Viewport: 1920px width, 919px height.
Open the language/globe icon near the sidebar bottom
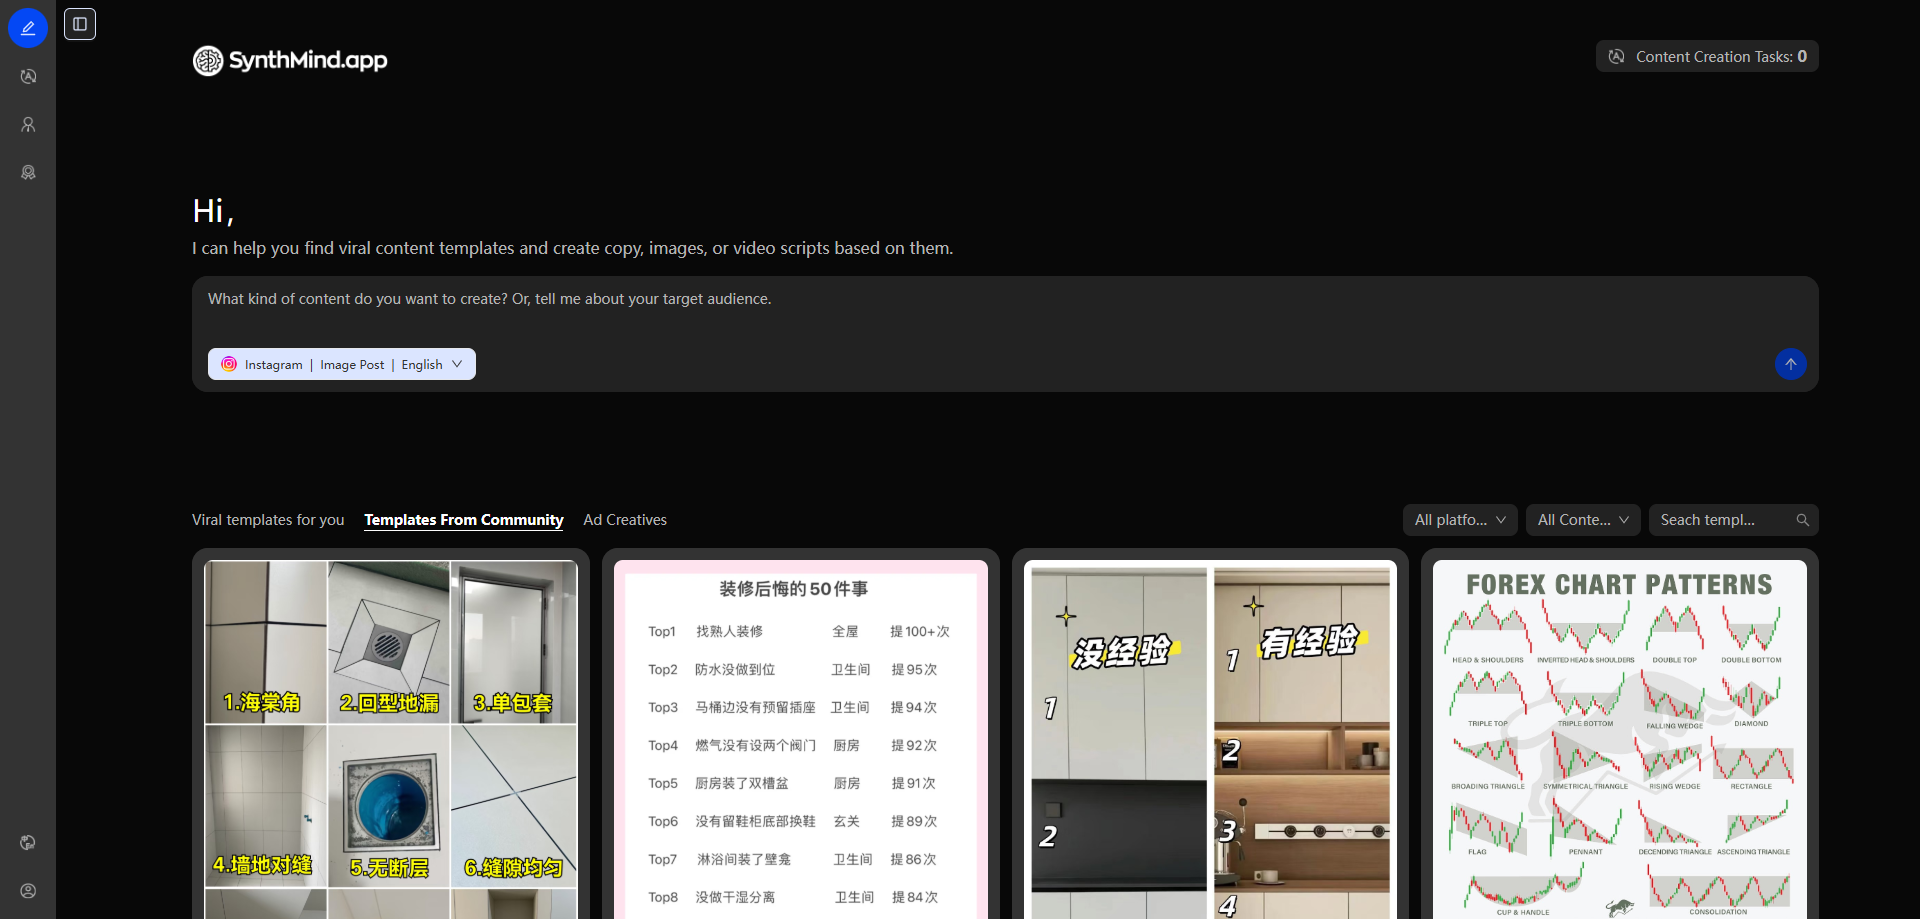click(x=28, y=842)
